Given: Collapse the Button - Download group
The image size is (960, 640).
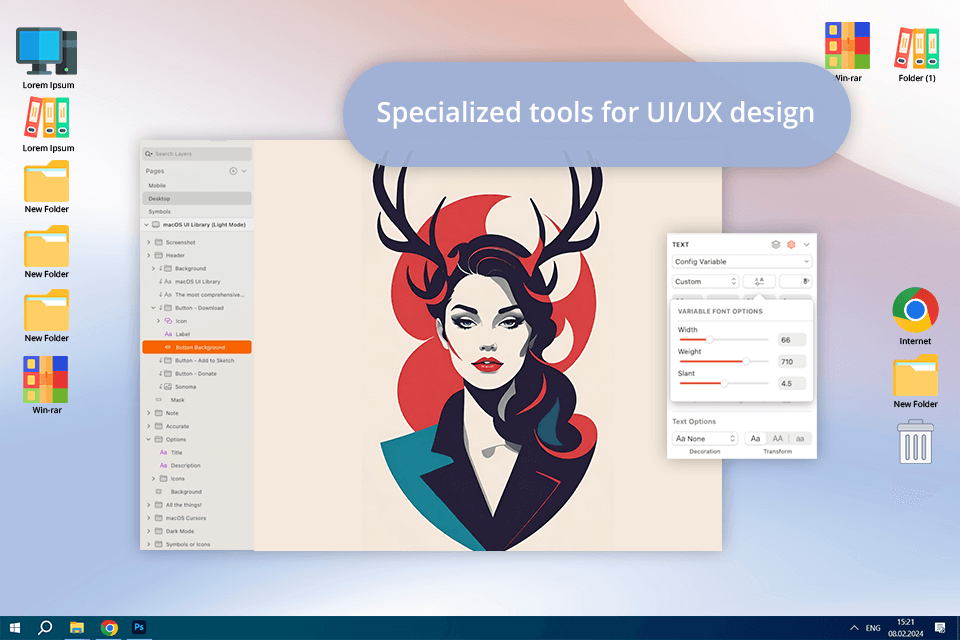Looking at the screenshot, I should click(153, 307).
